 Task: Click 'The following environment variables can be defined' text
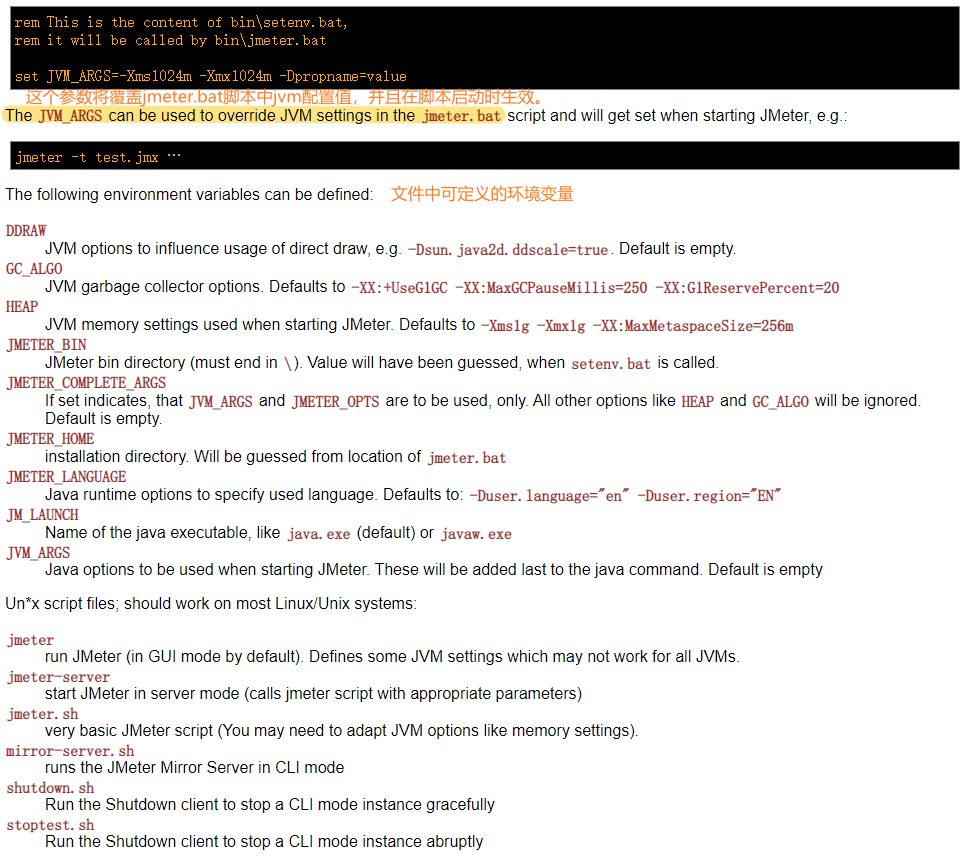point(189,195)
